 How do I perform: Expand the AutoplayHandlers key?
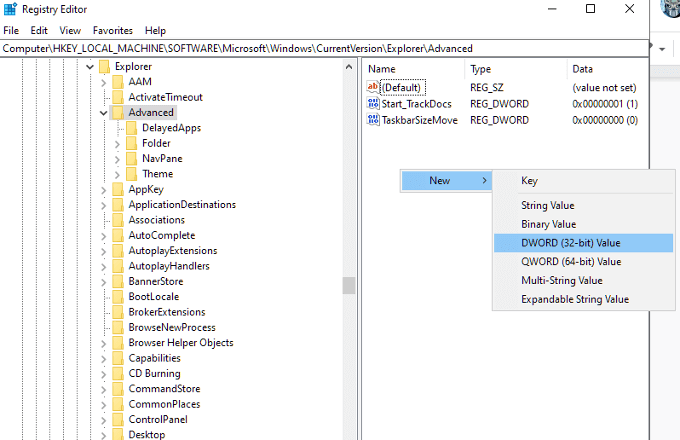(x=103, y=267)
